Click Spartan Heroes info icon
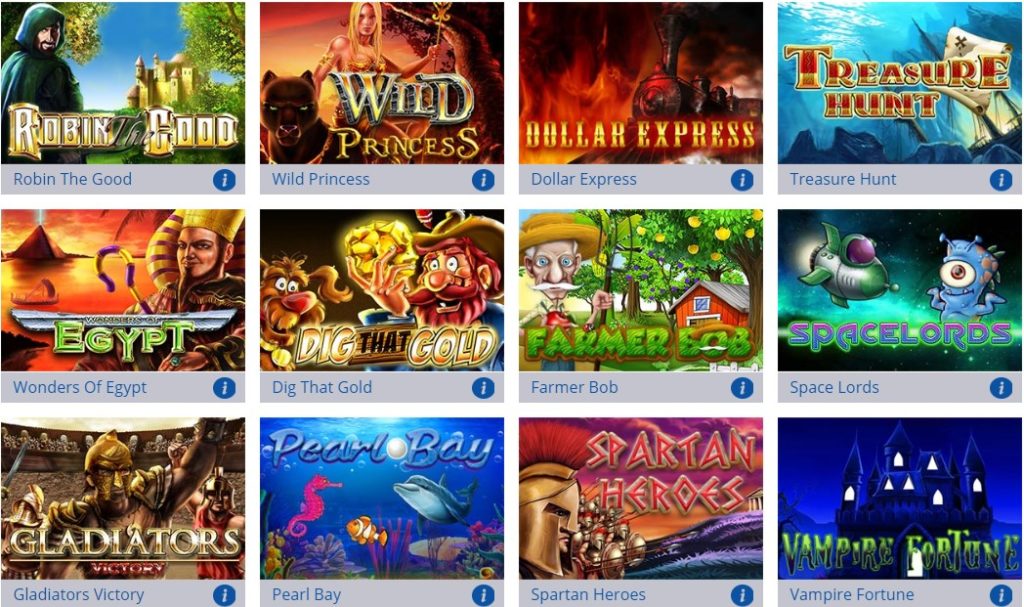The image size is (1024, 607). coord(742,595)
